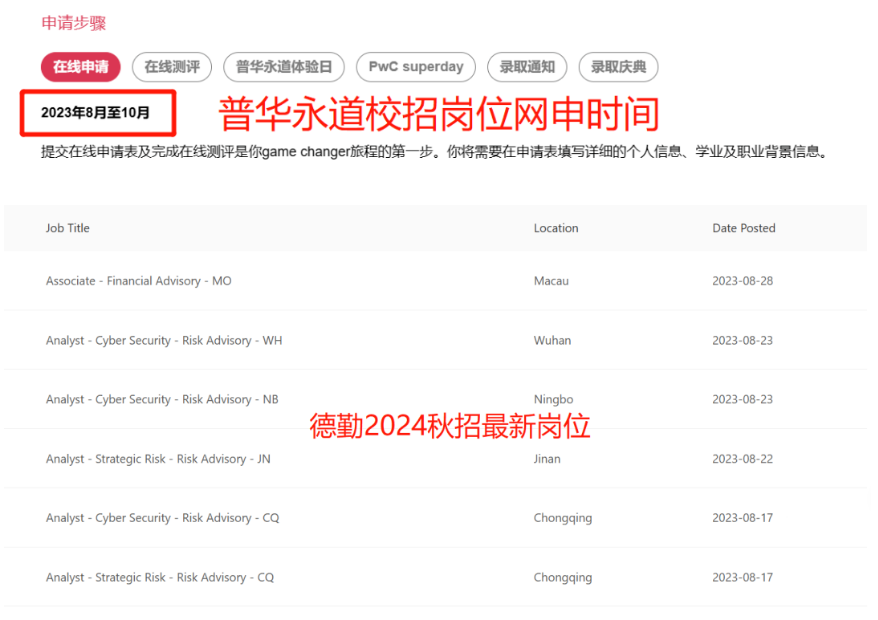This screenshot has height=620, width=878.
Task: Click the Jinan location cell
Action: [547, 459]
